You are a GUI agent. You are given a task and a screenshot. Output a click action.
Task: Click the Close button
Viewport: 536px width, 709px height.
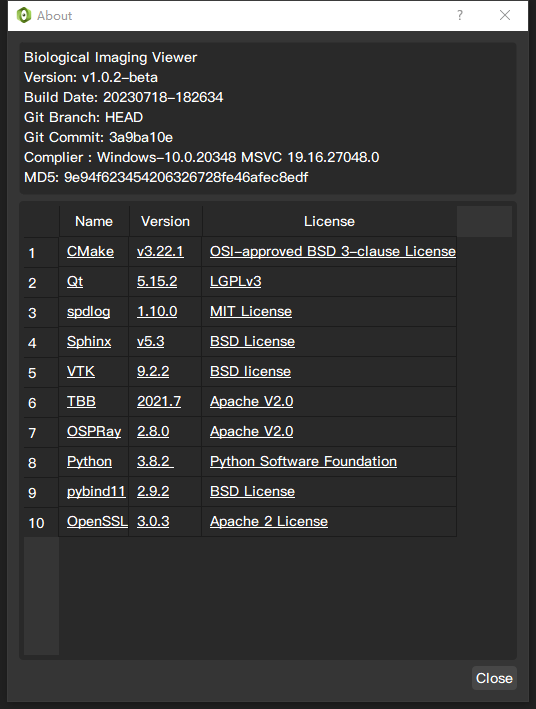pyautogui.click(x=494, y=678)
